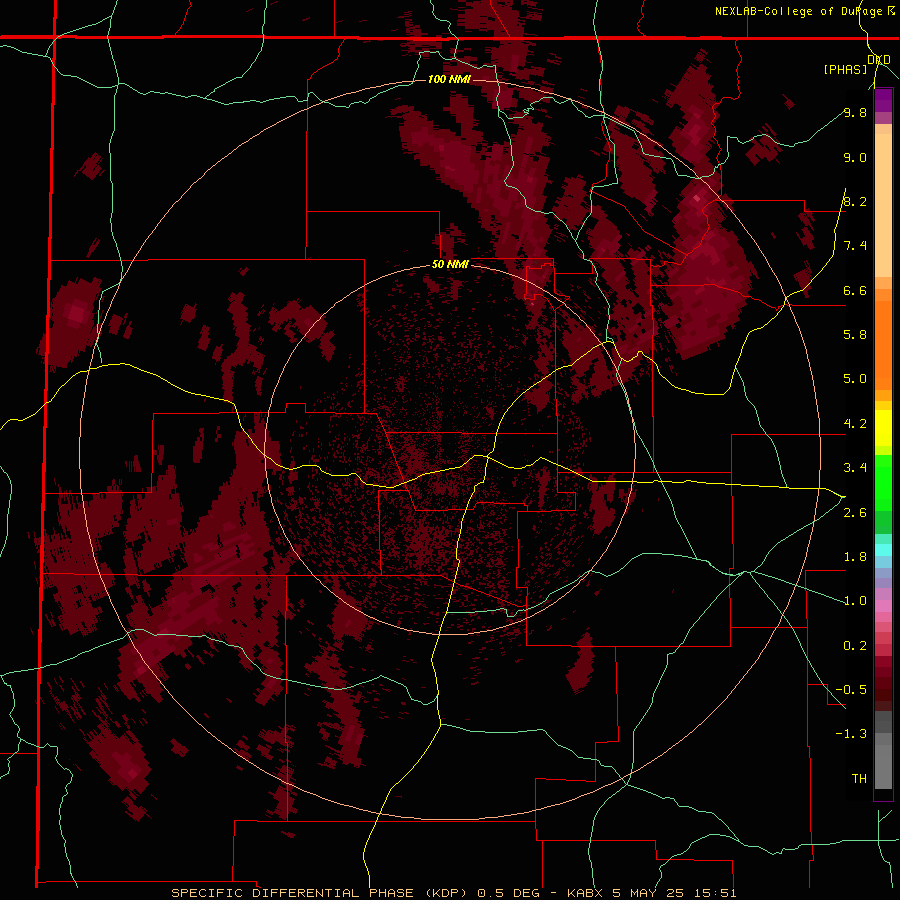Click the TH threshold label on legend

pos(859,779)
